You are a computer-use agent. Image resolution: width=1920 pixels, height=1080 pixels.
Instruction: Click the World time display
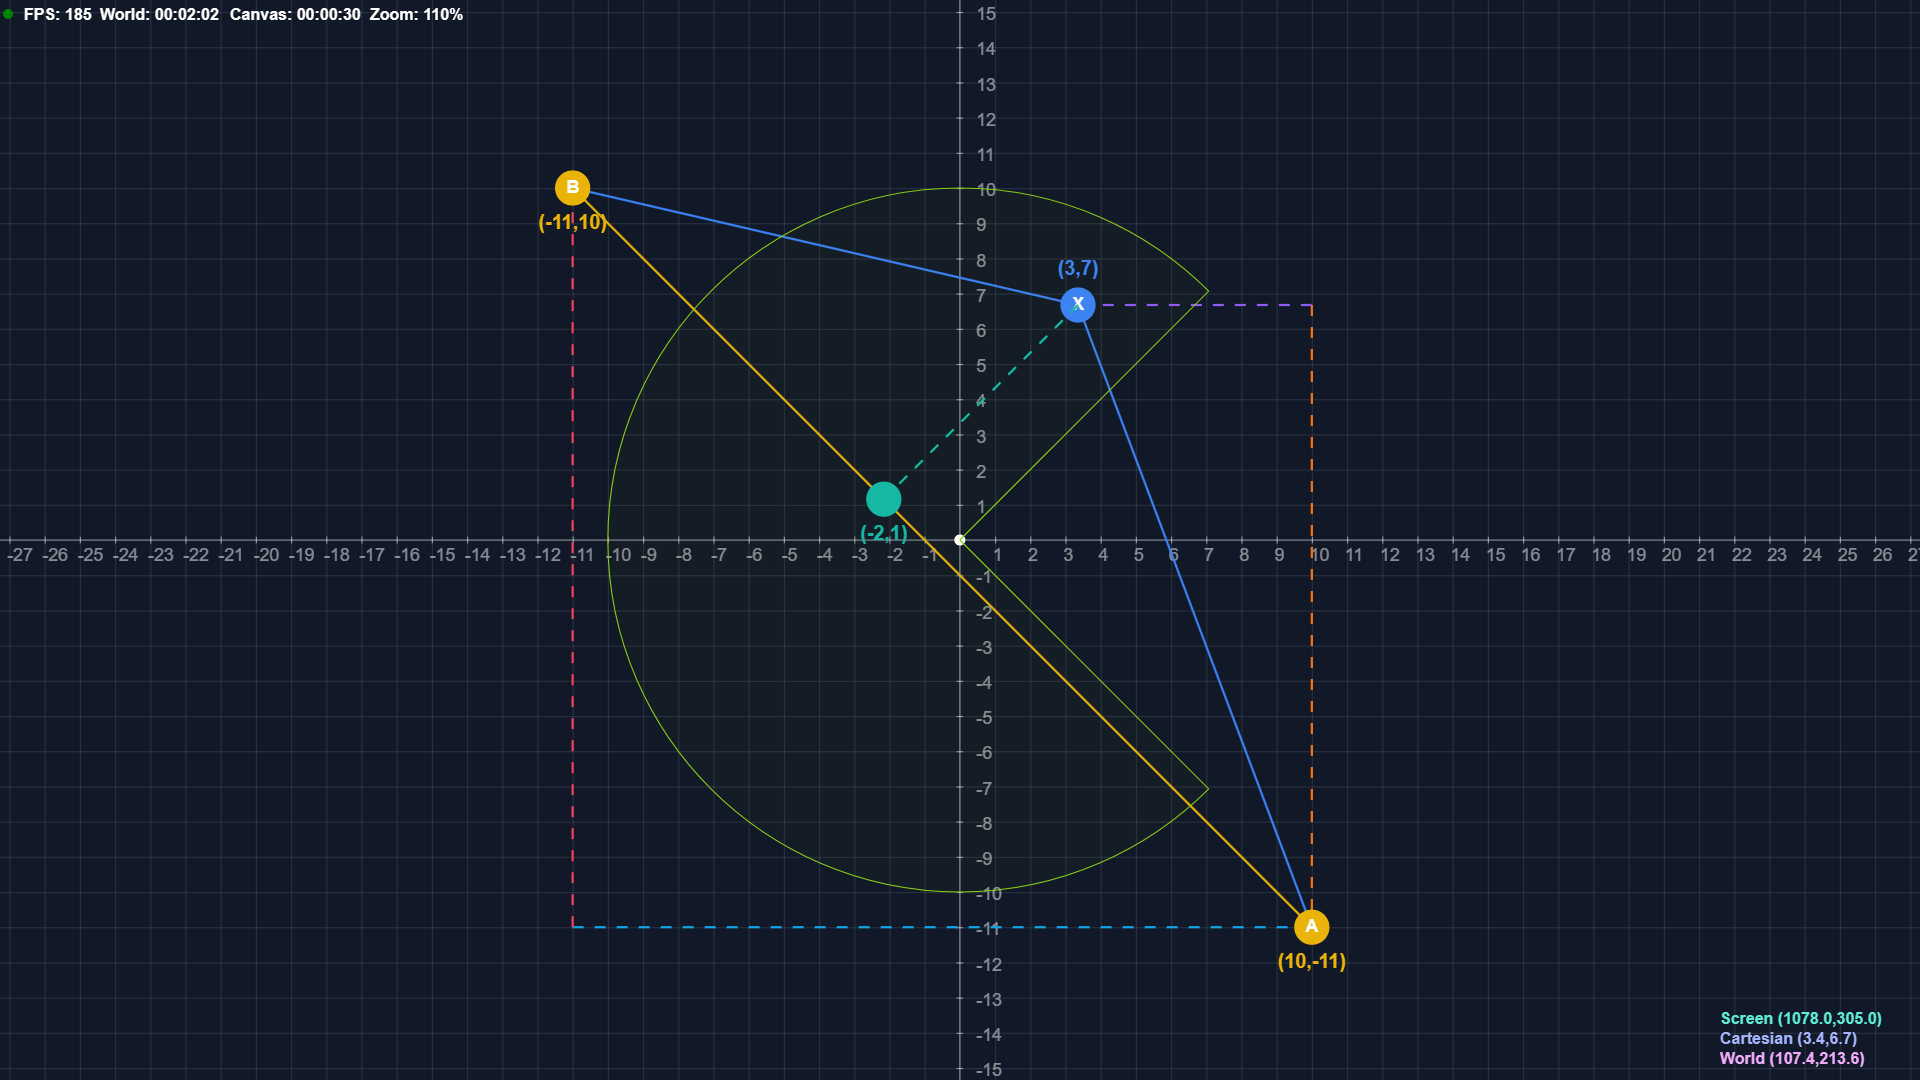(x=159, y=15)
